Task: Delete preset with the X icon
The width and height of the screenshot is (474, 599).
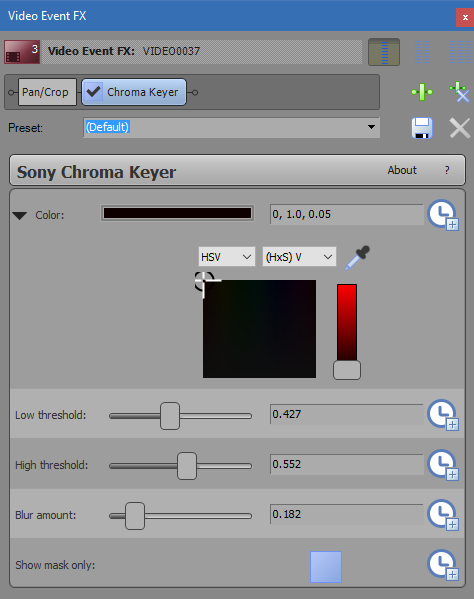Action: coord(459,128)
